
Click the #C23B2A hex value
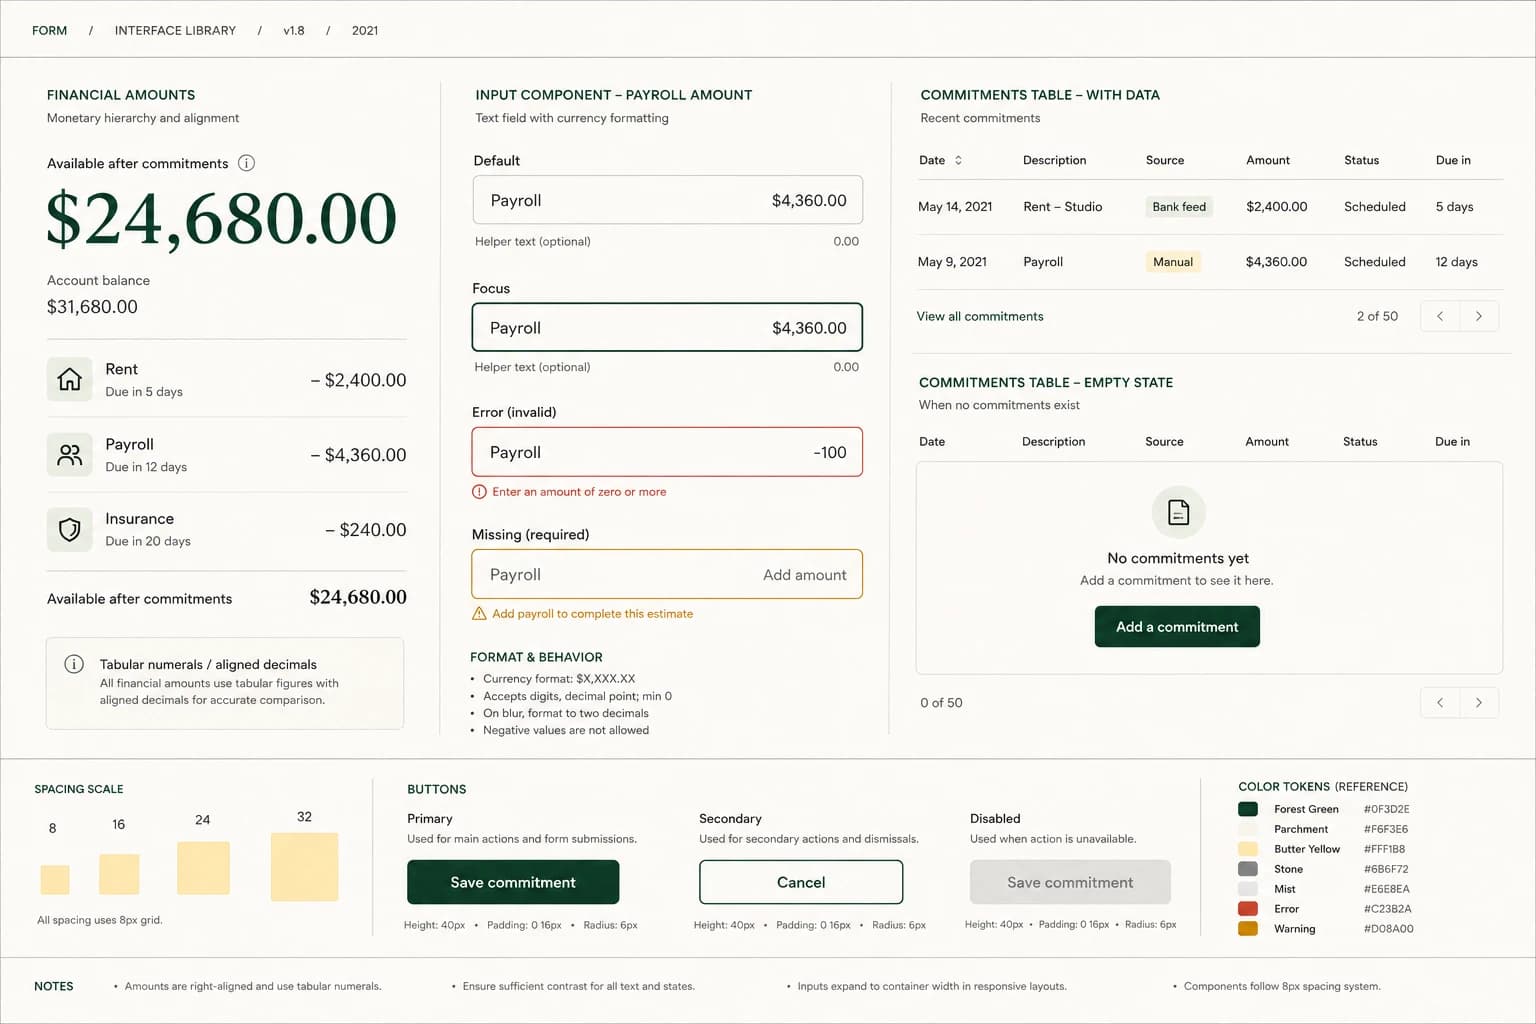1387,909
